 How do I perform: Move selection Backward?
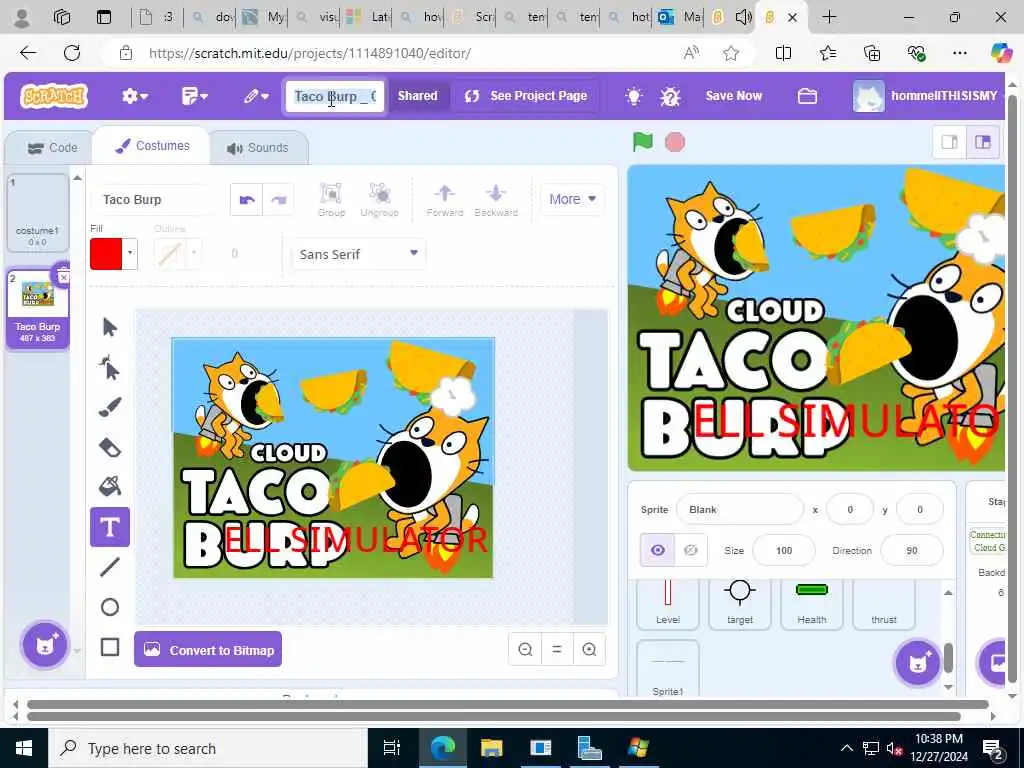(496, 200)
